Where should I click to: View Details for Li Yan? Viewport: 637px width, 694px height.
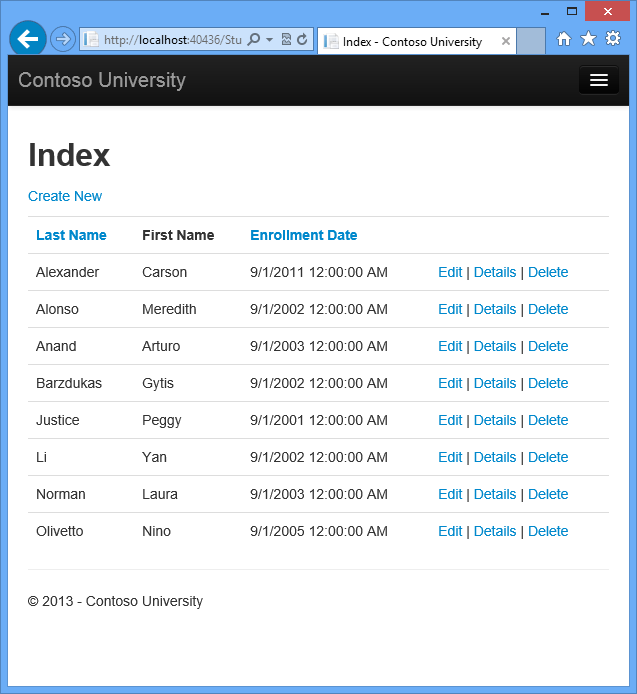495,457
